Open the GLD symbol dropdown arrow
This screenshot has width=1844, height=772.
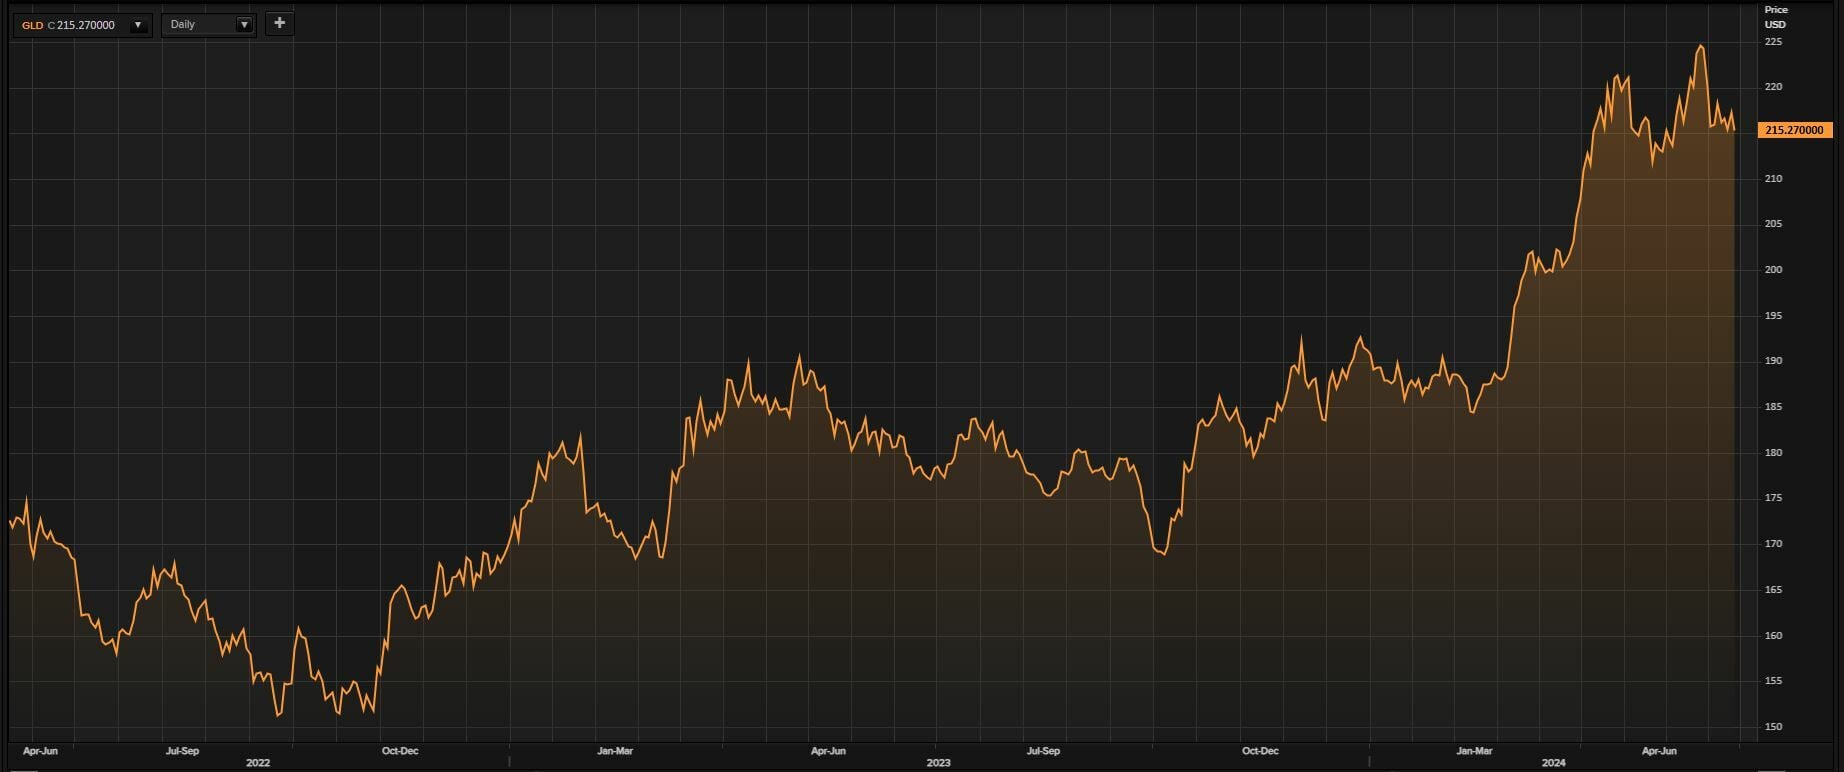[x=138, y=25]
